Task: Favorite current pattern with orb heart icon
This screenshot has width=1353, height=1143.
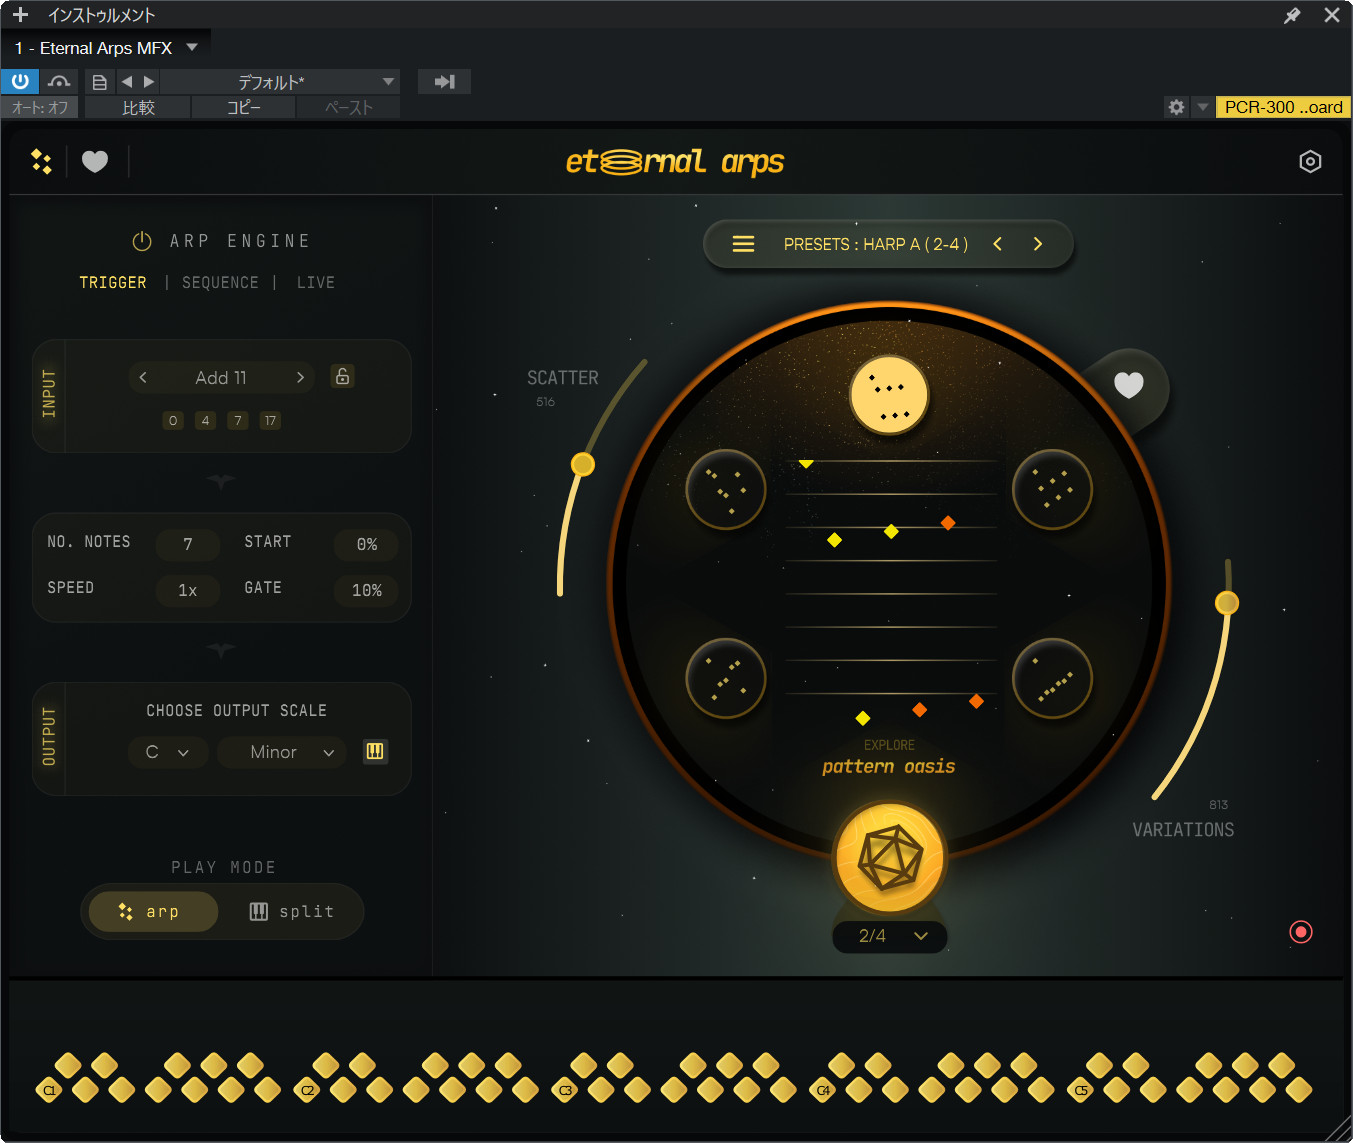Action: (1129, 385)
